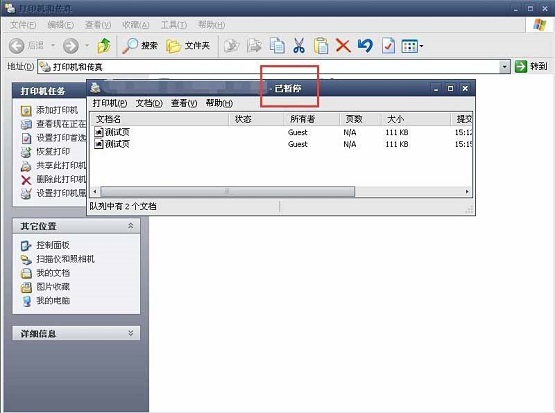The image size is (555, 413).
Task: Select the first 测试页 print job
Action: tap(112, 132)
